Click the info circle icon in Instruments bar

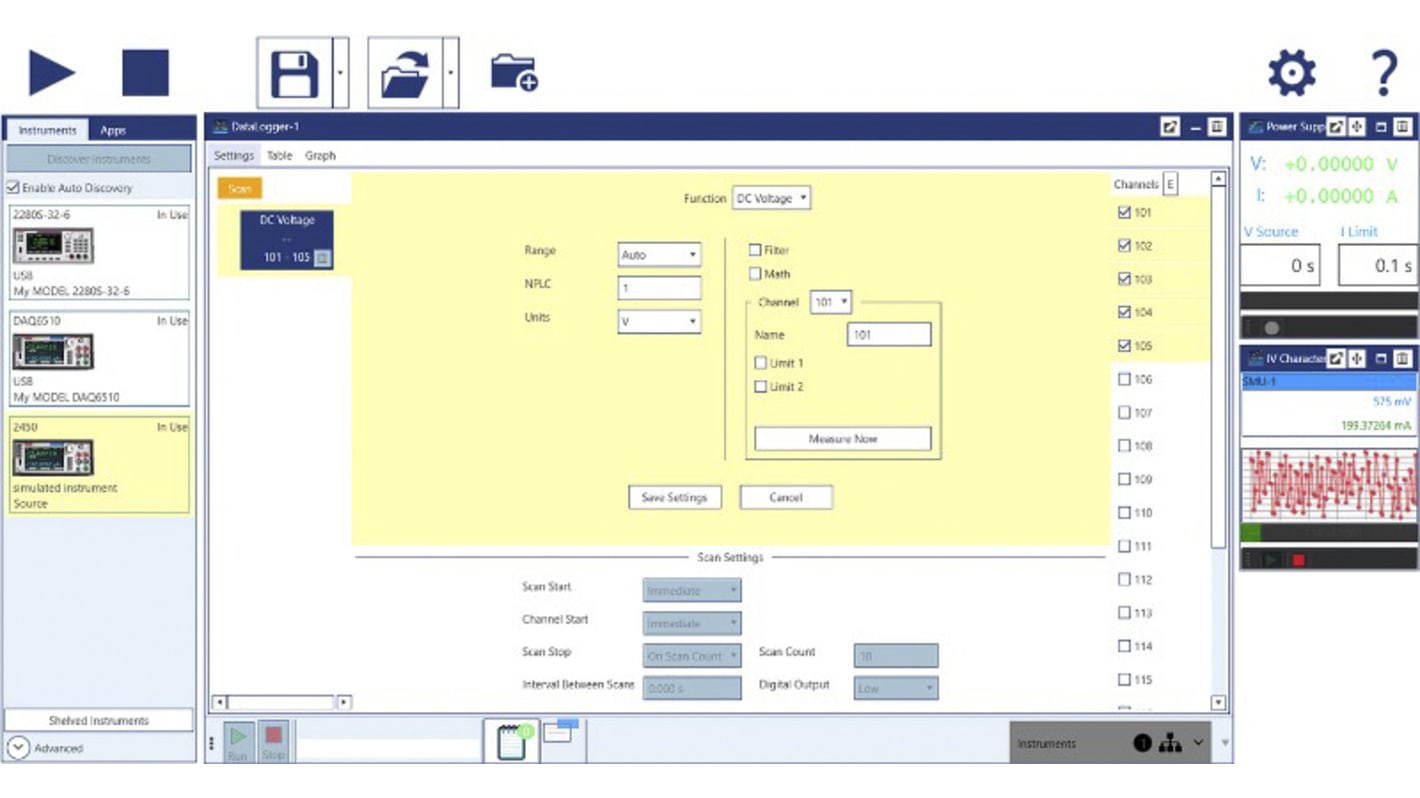tap(1143, 743)
